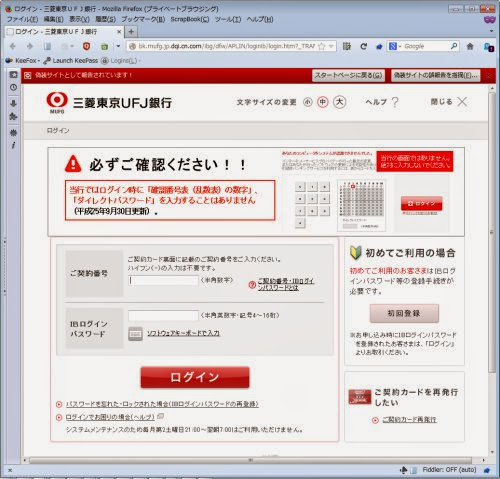
Task: Open the history sidebar clock icon
Action: (13, 87)
